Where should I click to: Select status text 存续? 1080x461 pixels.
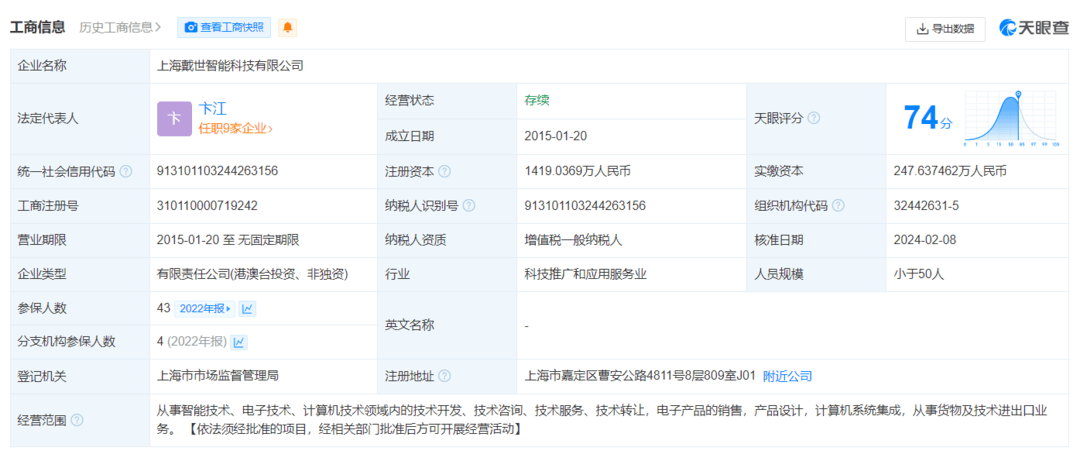point(537,100)
